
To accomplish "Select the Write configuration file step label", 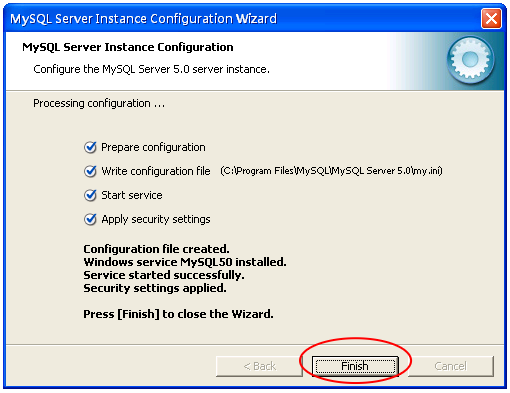I will pyautogui.click(x=156, y=171).
